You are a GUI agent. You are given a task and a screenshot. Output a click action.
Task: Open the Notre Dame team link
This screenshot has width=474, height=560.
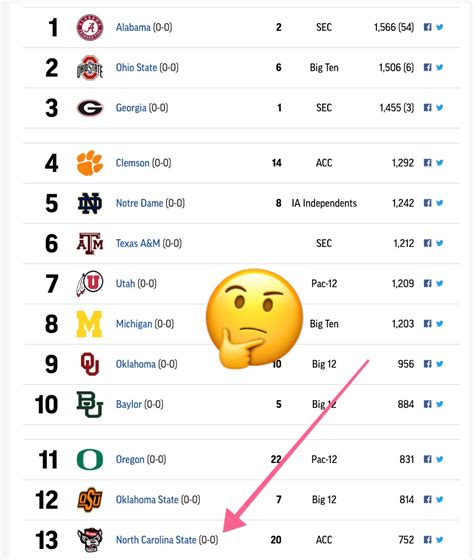pos(139,203)
